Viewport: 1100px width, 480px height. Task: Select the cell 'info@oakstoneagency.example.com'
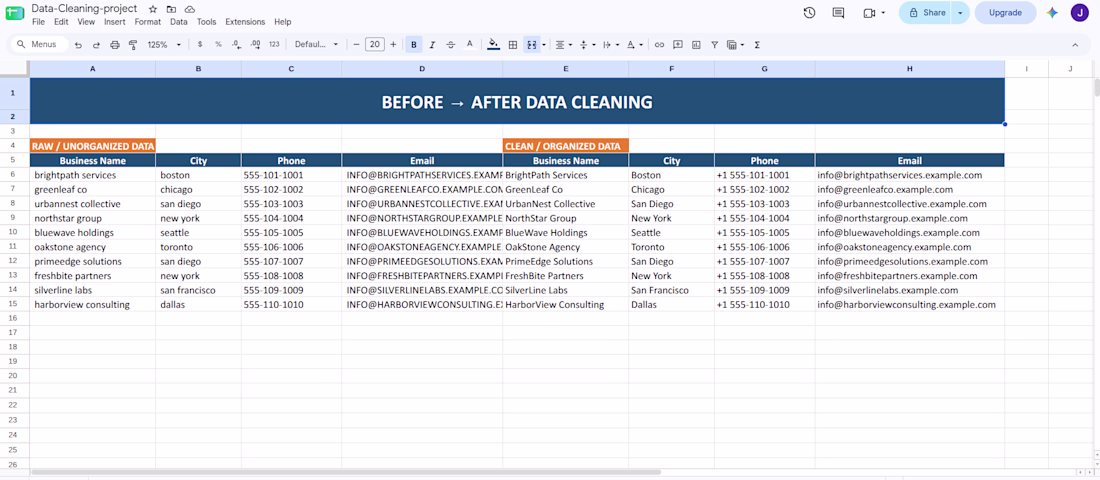(909, 247)
